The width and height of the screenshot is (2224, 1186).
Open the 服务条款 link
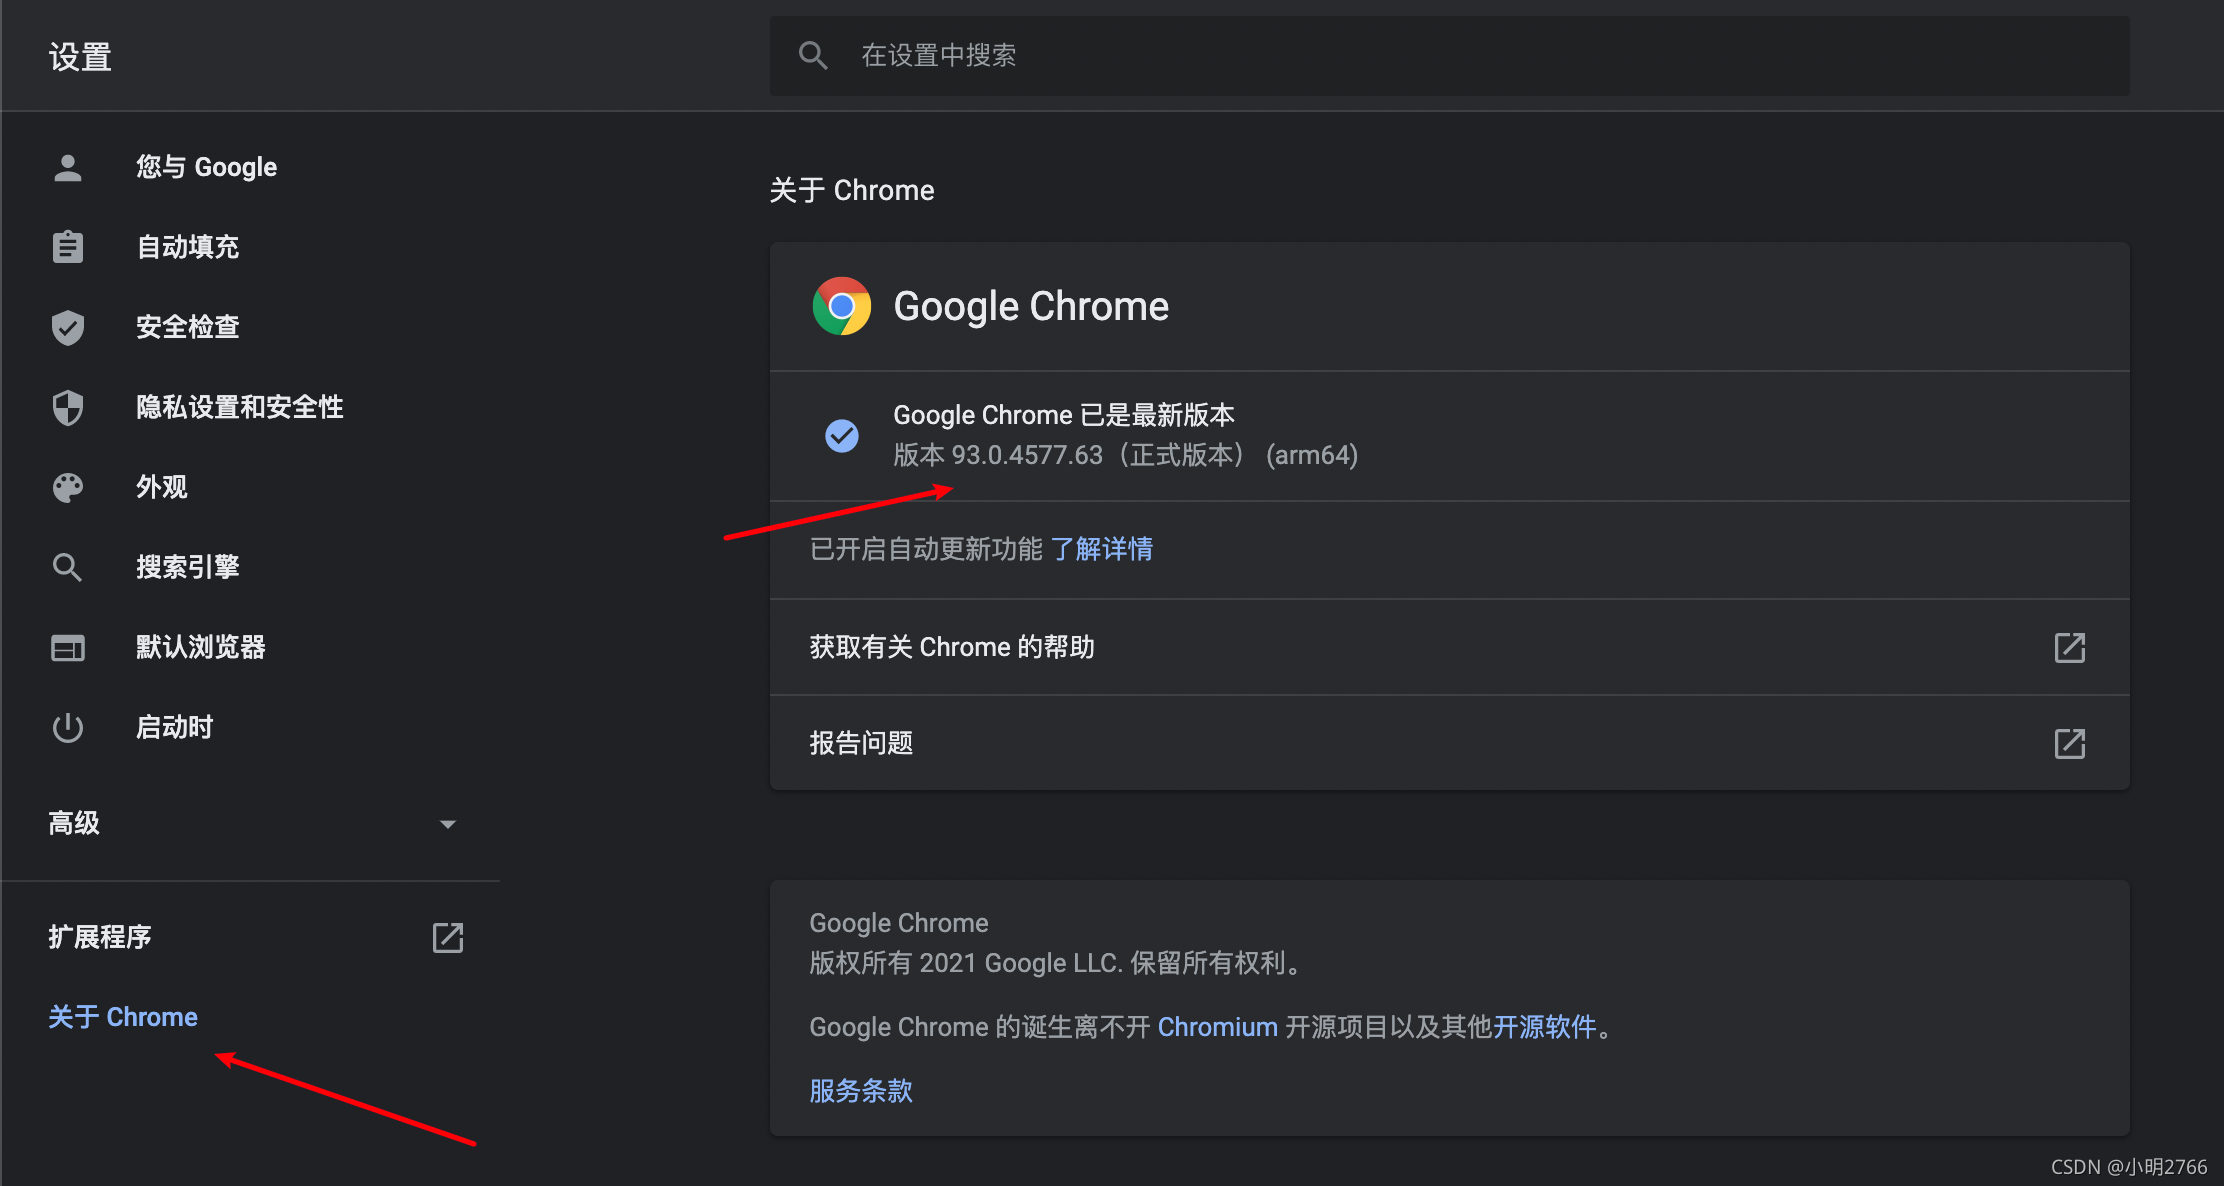pyautogui.click(x=861, y=1091)
